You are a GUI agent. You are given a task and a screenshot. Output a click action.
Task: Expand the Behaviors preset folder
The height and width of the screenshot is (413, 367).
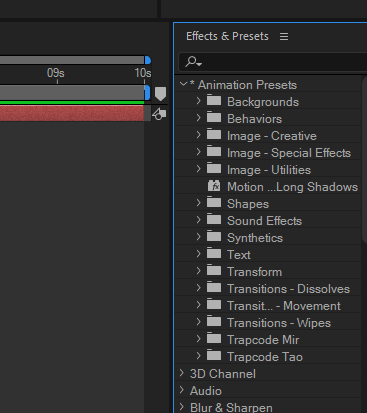pyautogui.click(x=199, y=118)
